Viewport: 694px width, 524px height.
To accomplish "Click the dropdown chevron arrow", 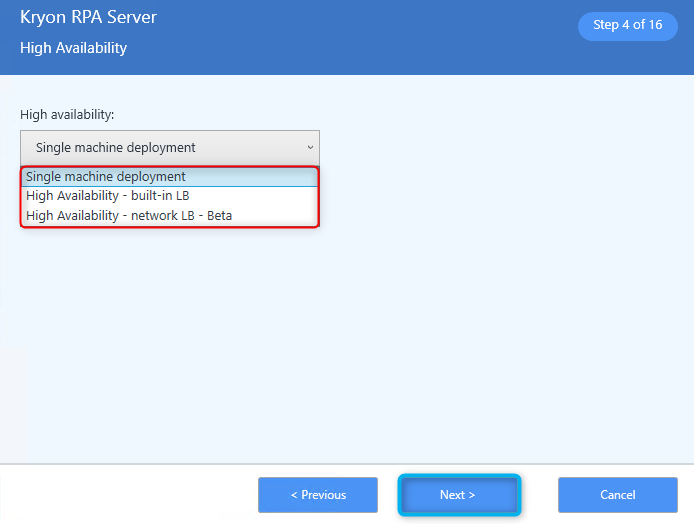I will pos(310,147).
